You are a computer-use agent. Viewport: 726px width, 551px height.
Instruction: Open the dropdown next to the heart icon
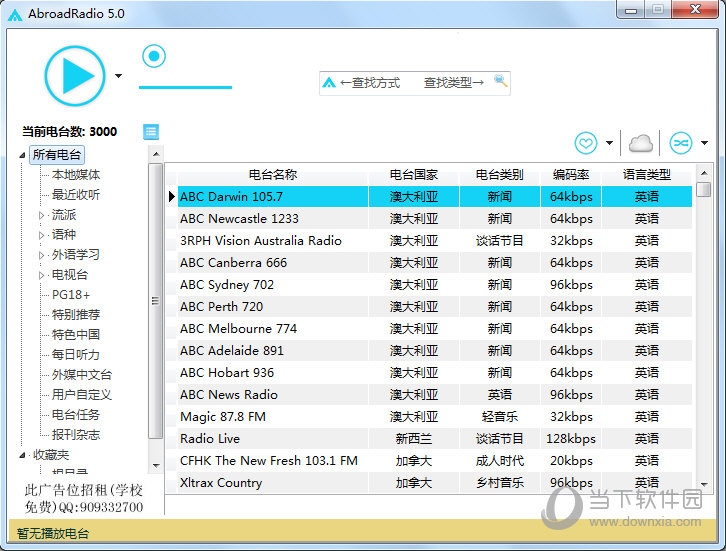pyautogui.click(x=609, y=143)
